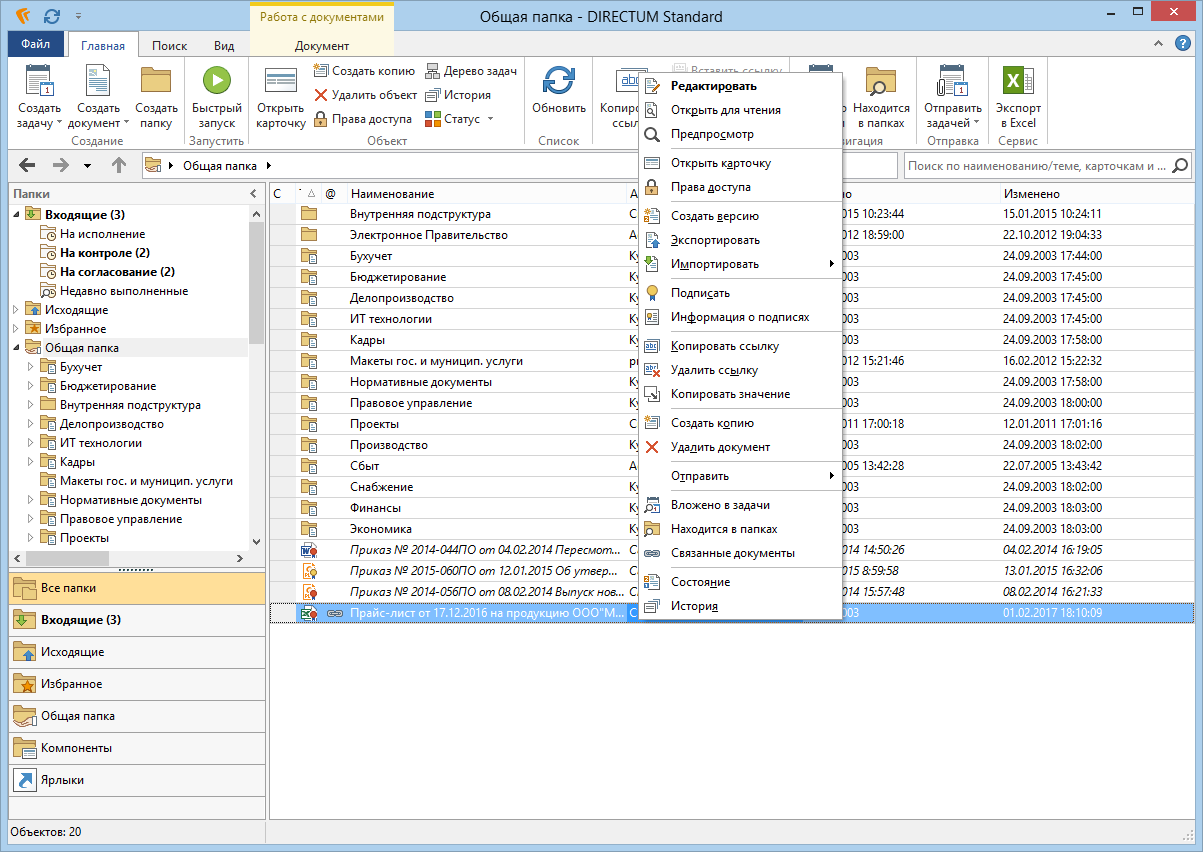Click Создать копию in the ribbon
The image size is (1203, 852).
(364, 71)
